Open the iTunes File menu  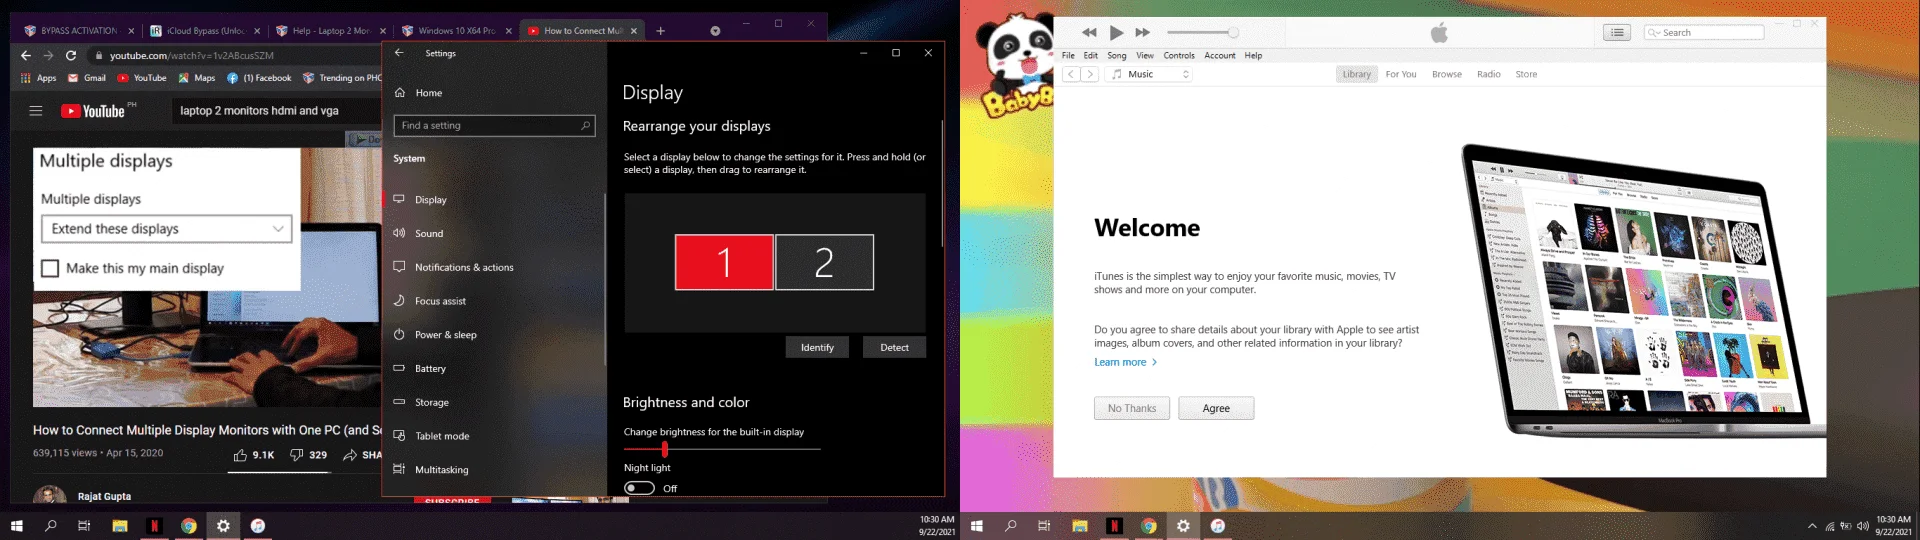pos(1068,56)
